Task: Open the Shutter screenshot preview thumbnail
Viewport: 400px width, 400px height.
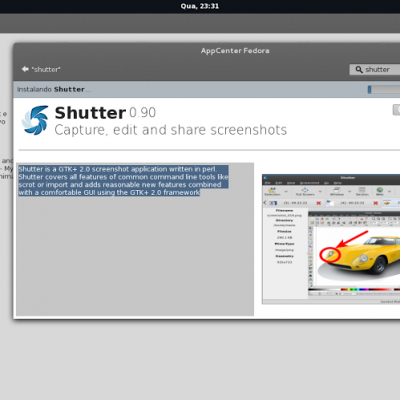Action: (x=331, y=239)
